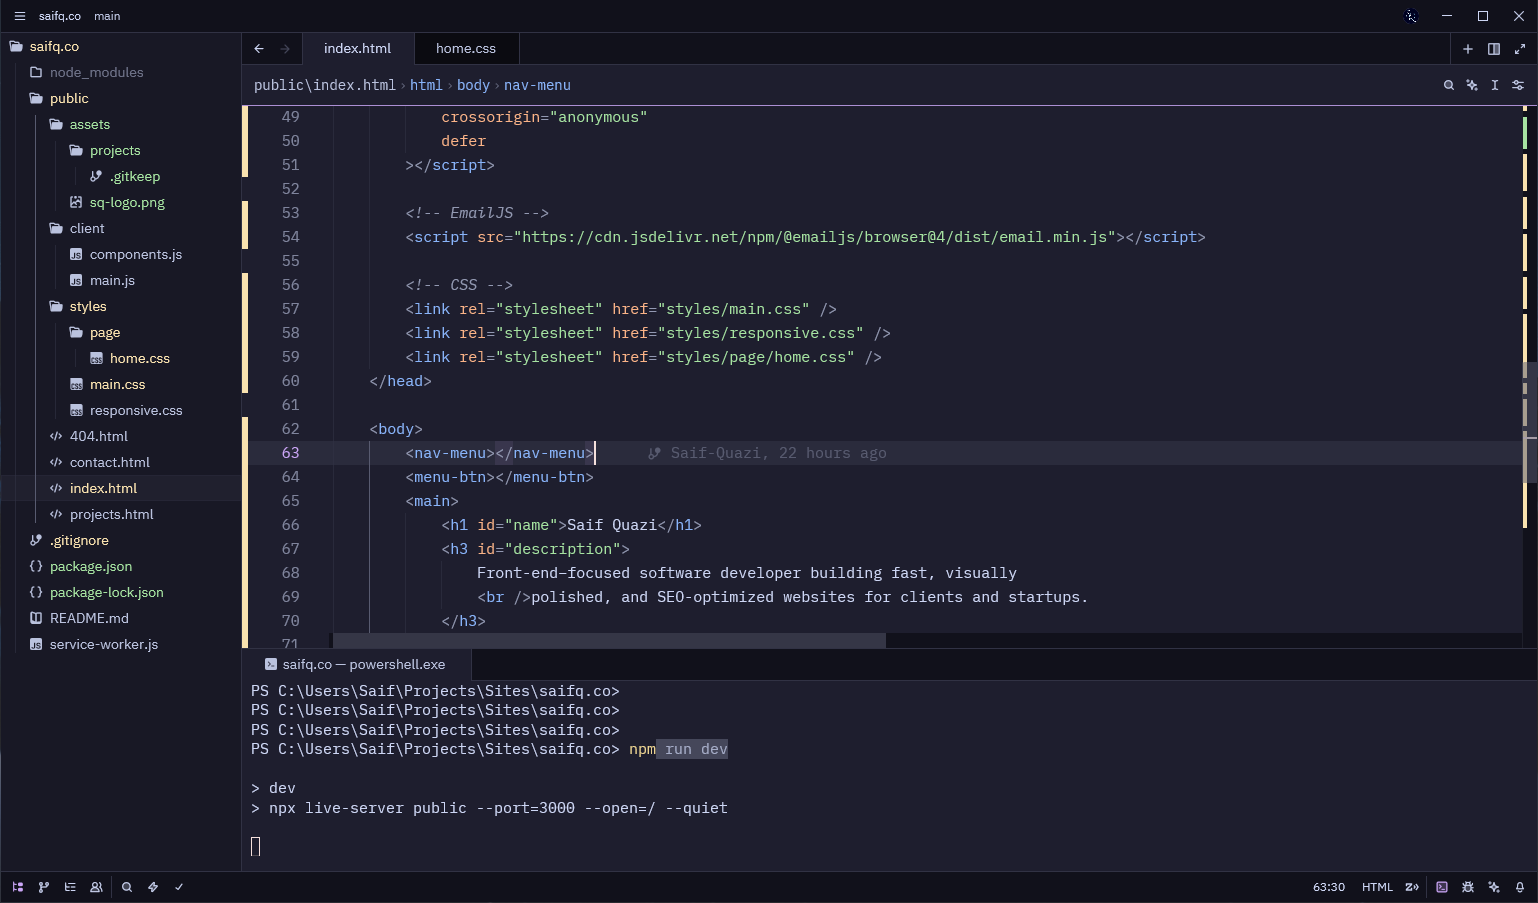The width and height of the screenshot is (1538, 903).
Task: Click the split pane icon
Action: [1494, 49]
